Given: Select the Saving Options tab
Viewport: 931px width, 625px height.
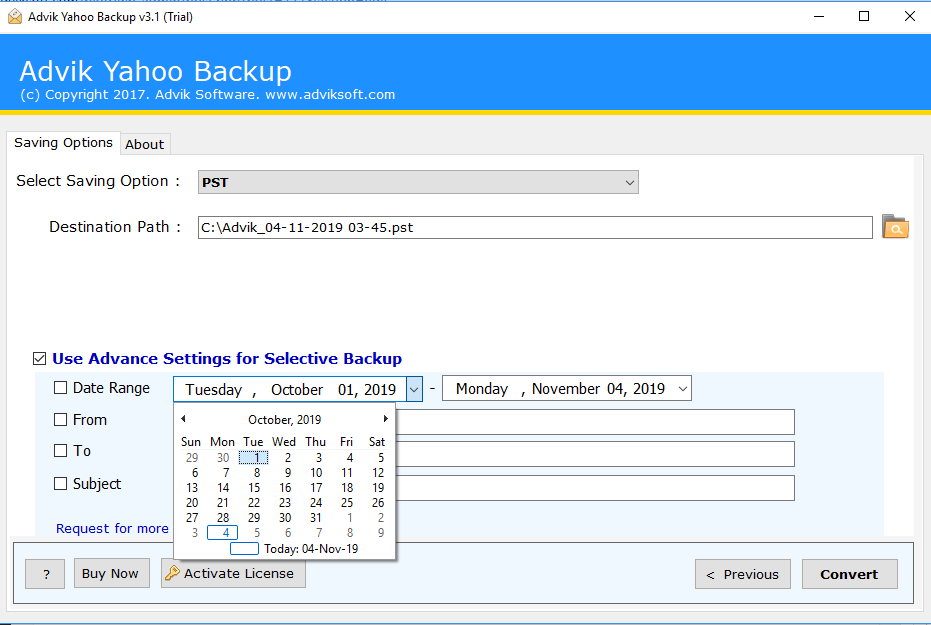Looking at the screenshot, I should (x=64, y=142).
